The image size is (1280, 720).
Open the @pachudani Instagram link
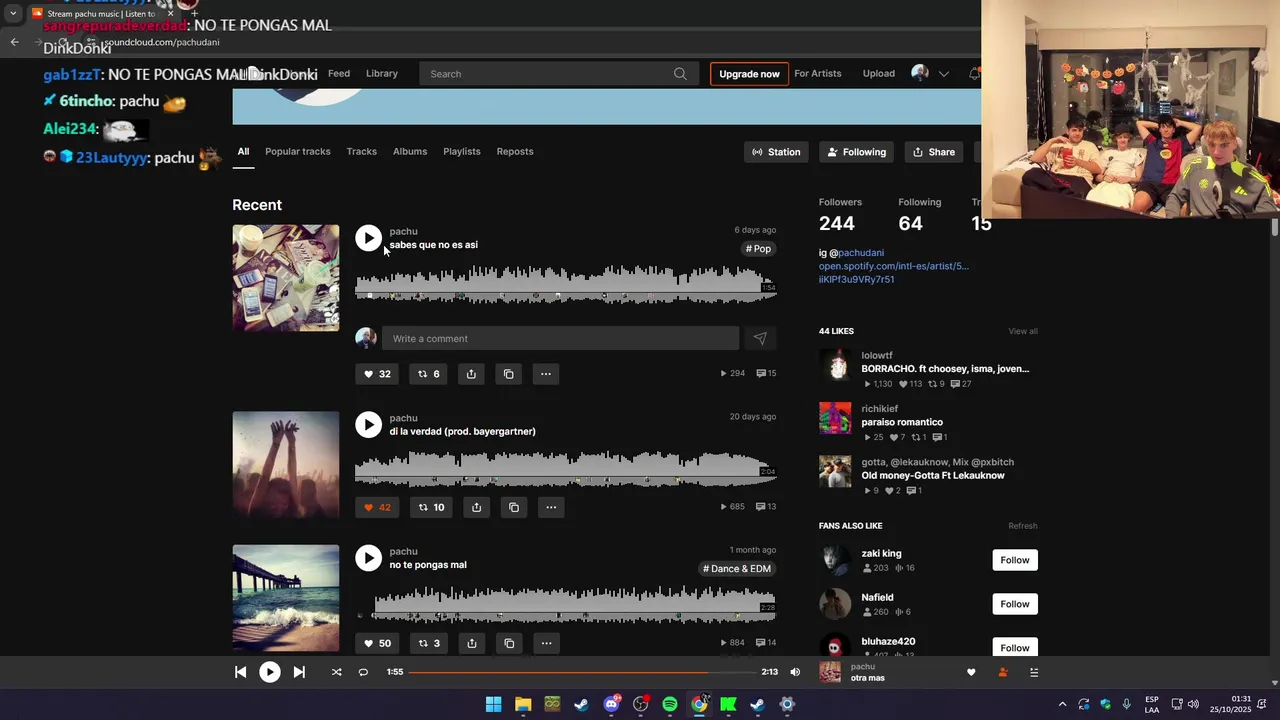point(861,253)
